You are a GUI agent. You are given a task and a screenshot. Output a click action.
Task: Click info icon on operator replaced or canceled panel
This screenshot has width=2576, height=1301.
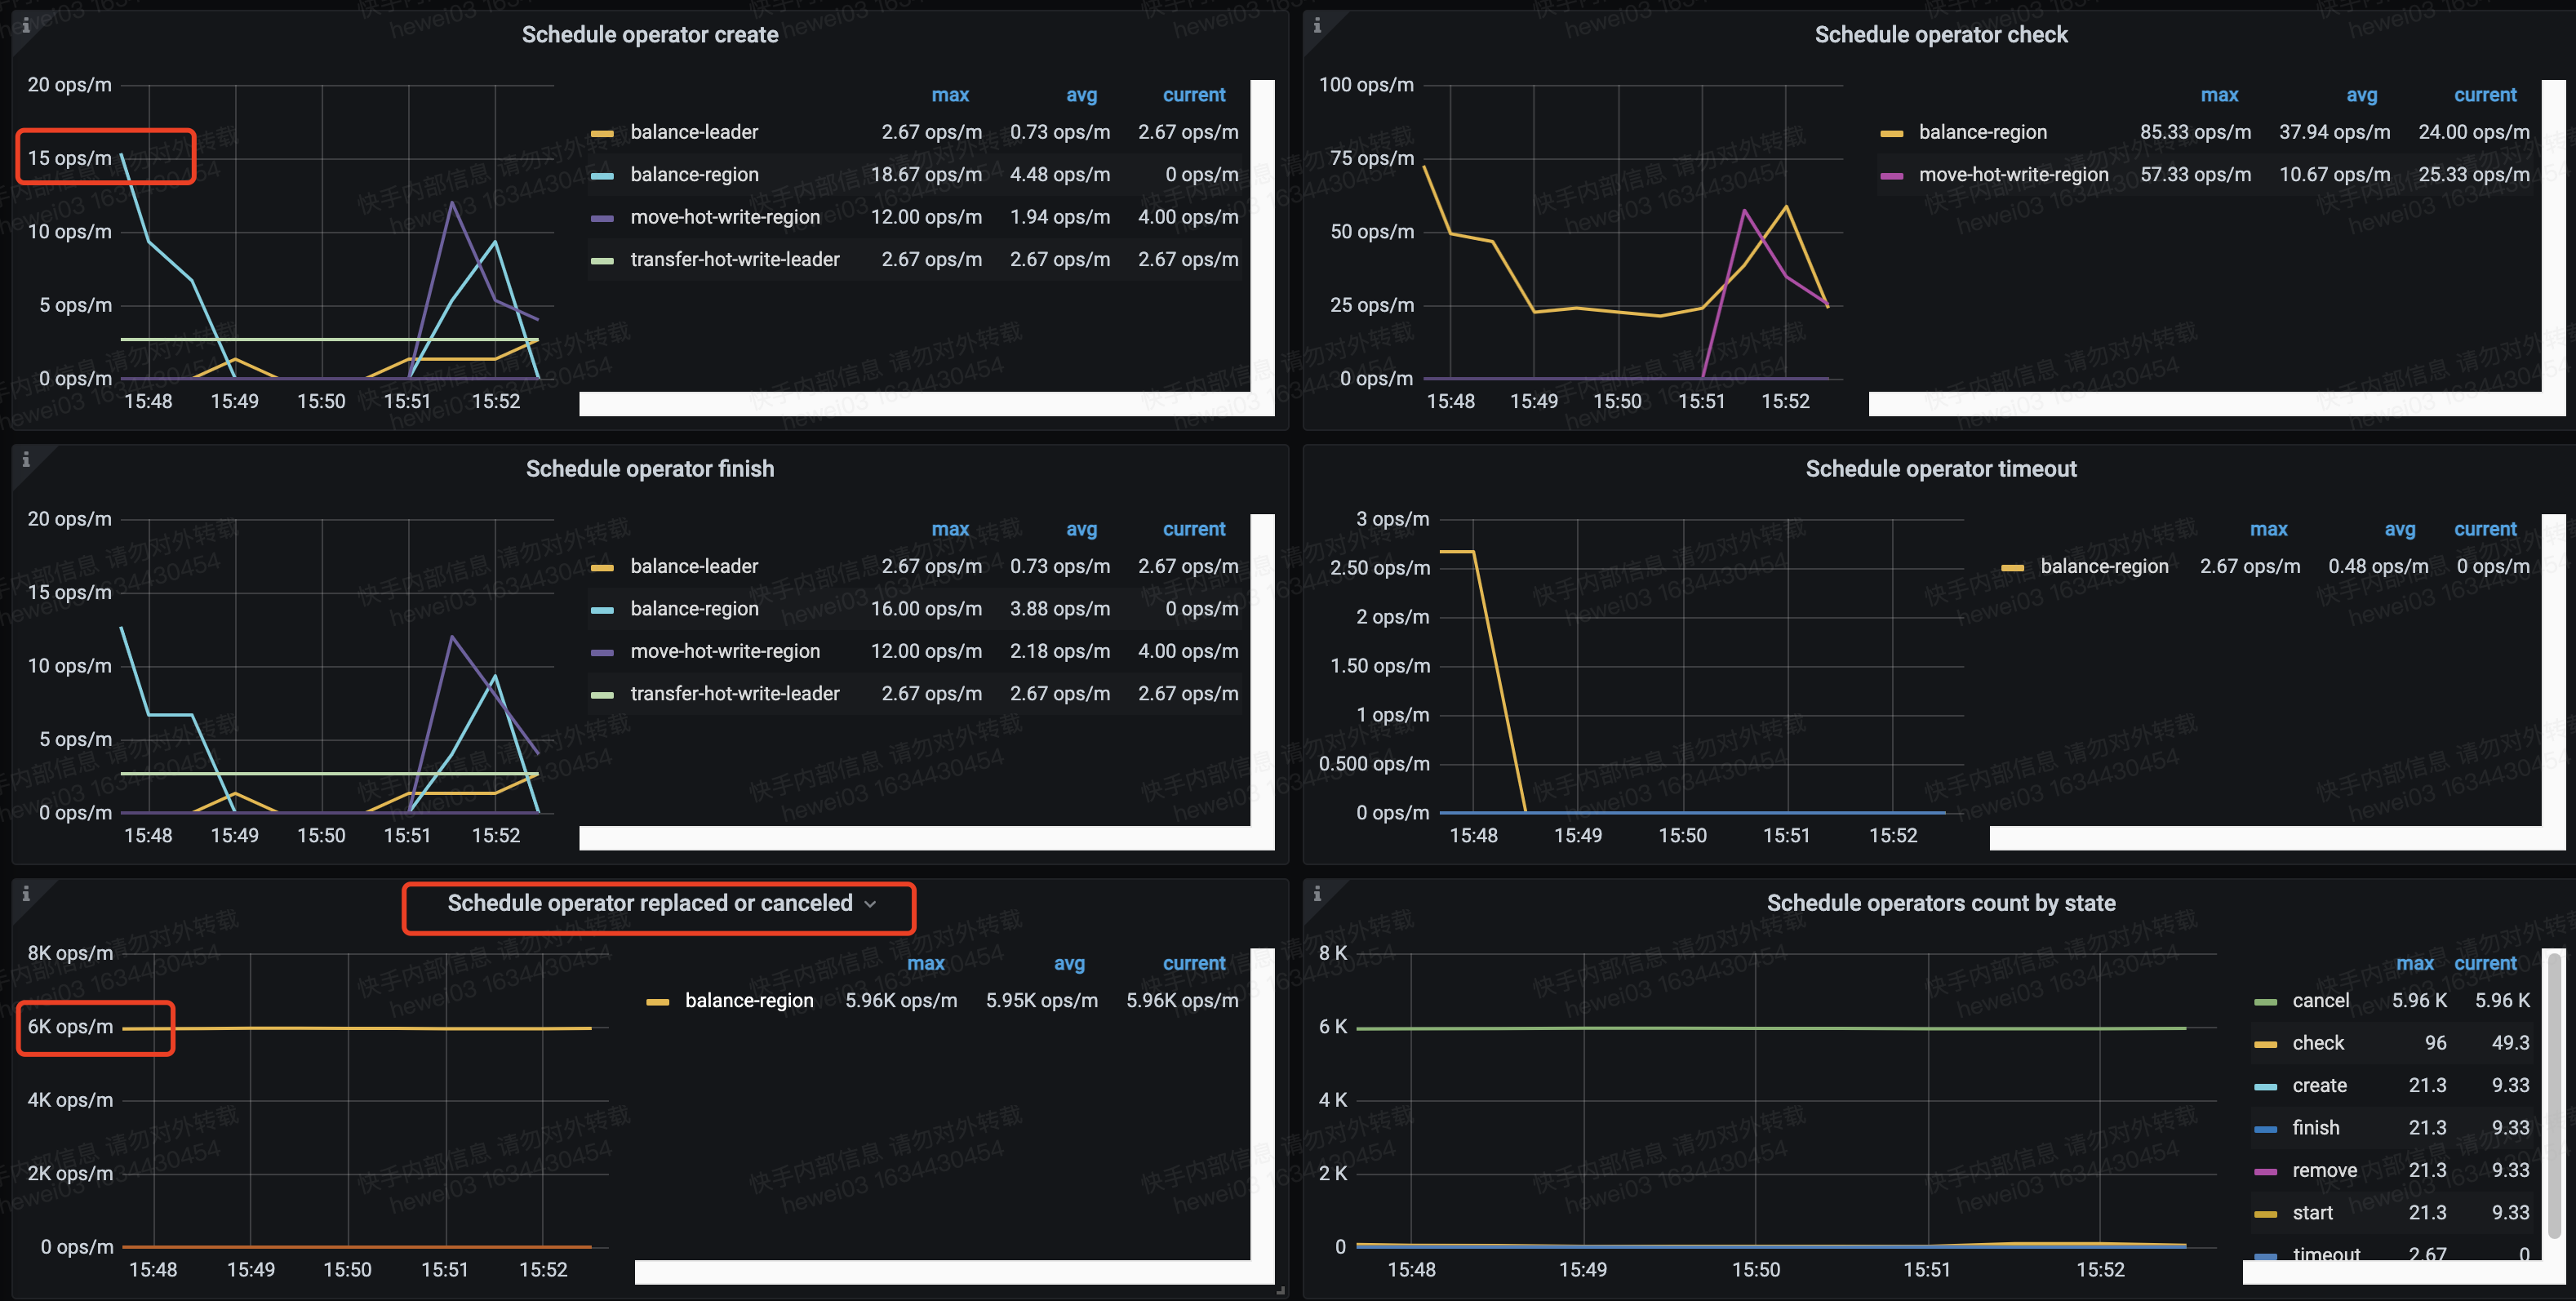pos(26,893)
